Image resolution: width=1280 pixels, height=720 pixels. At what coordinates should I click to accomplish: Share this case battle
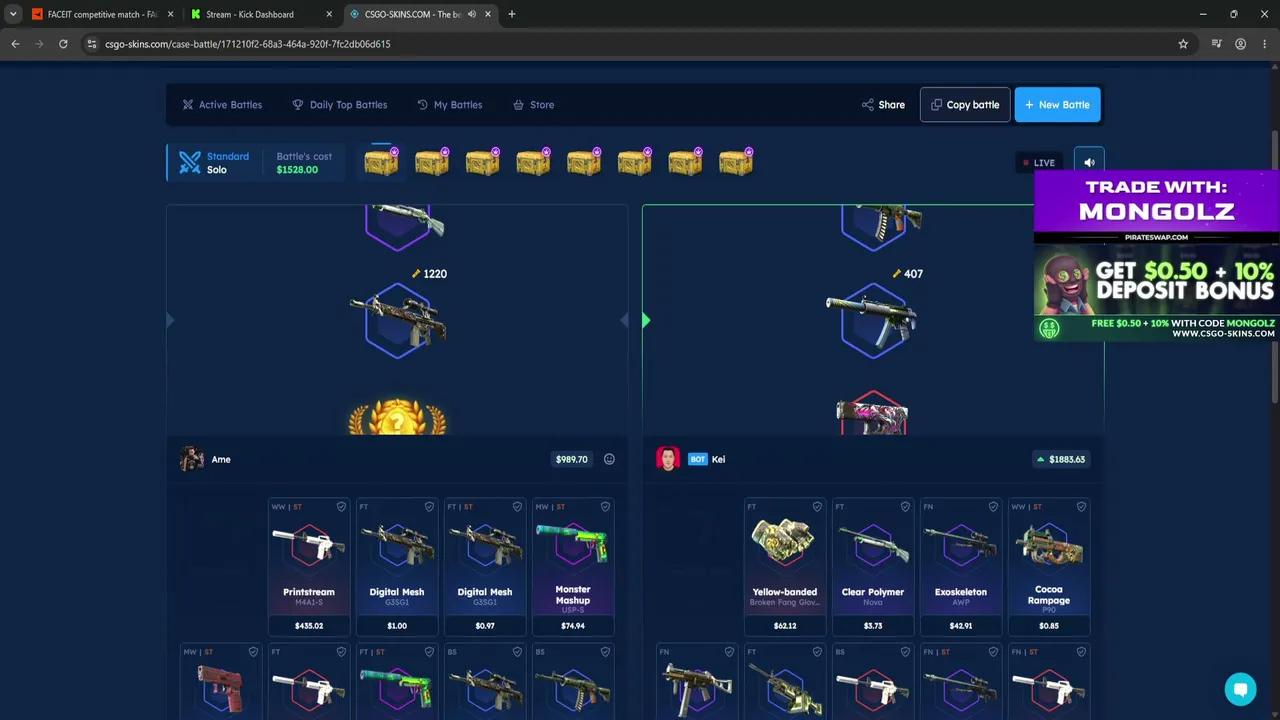[883, 105]
